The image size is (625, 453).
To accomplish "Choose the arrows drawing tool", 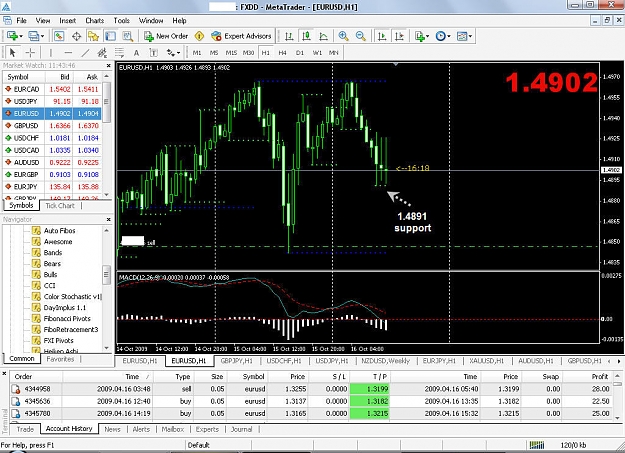I will tap(171, 53).
